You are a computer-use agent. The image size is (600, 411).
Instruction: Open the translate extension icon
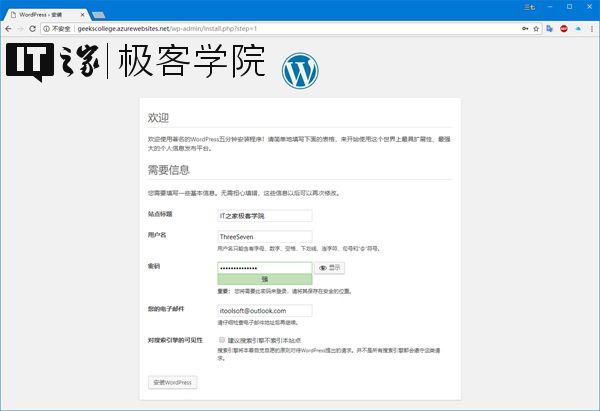pyautogui.click(x=550, y=29)
